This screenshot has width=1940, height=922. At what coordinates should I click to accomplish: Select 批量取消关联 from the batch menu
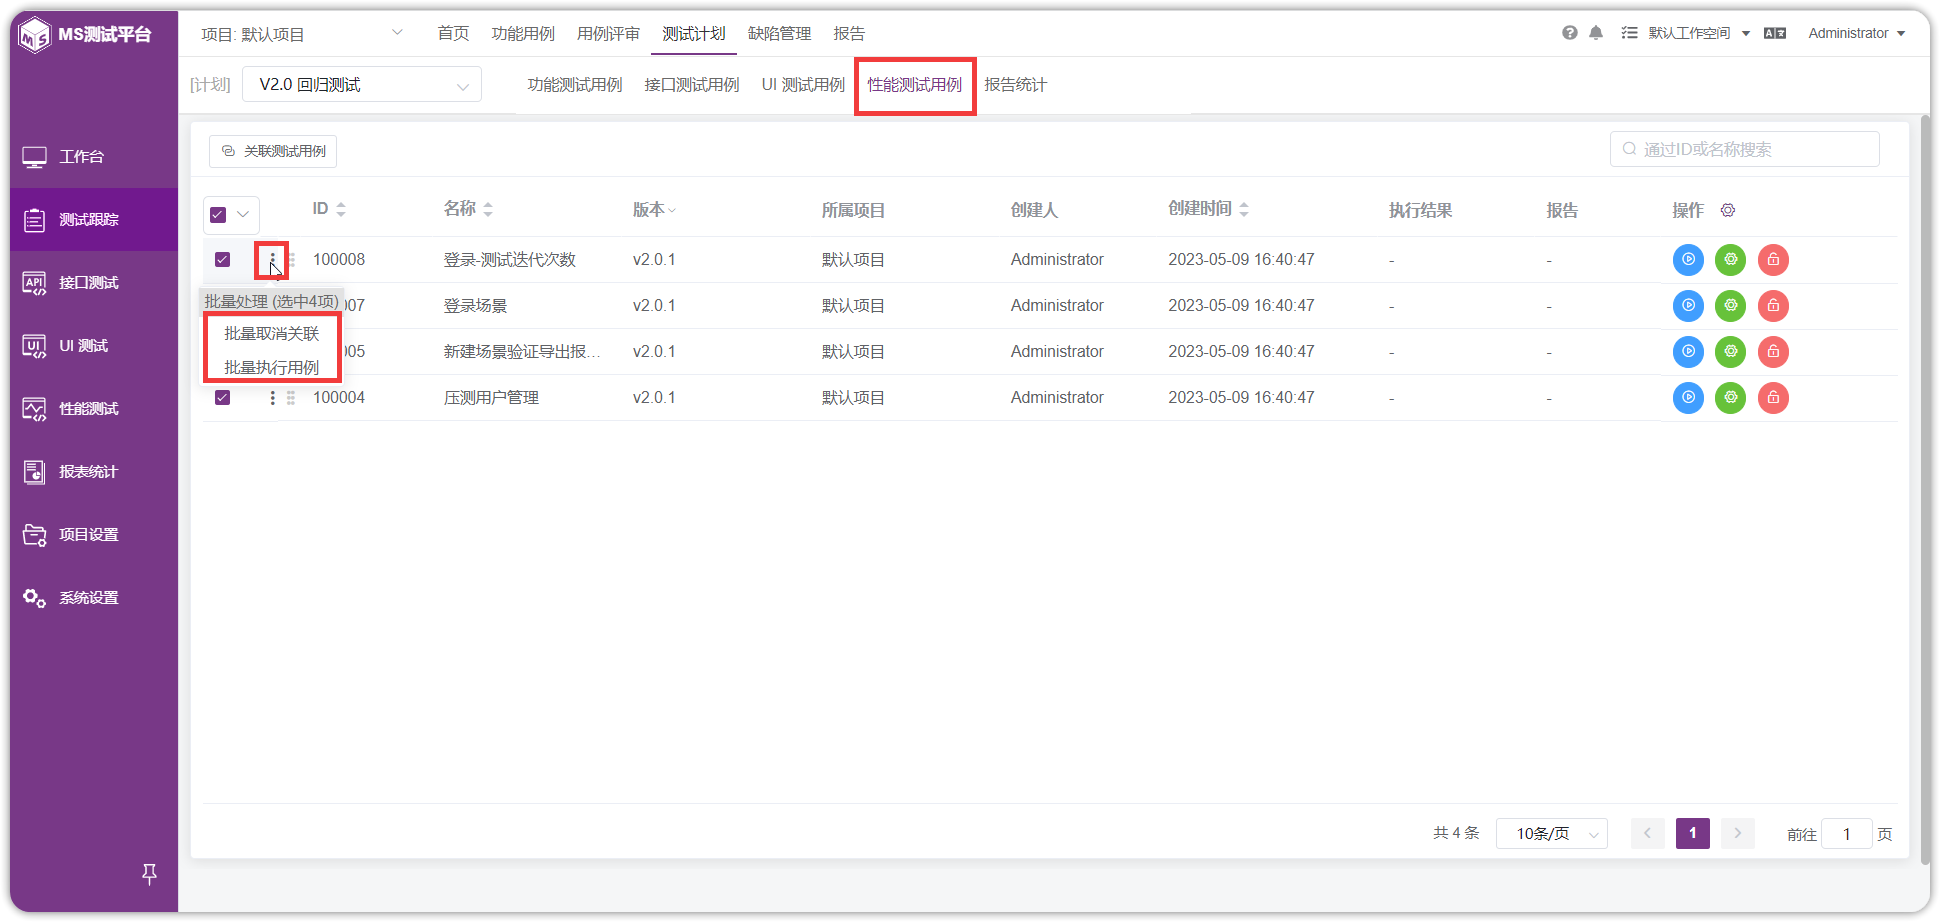point(272,334)
